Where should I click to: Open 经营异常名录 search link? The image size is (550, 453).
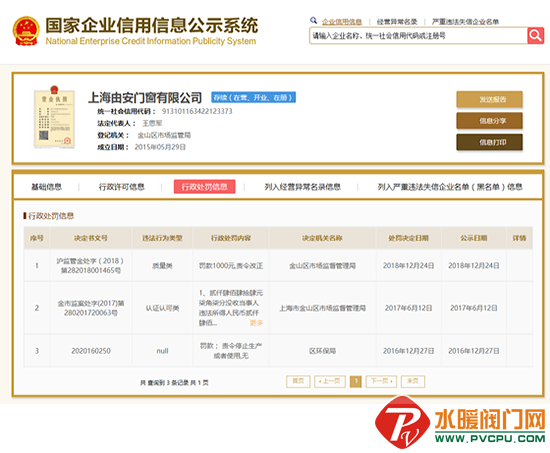tap(397, 22)
